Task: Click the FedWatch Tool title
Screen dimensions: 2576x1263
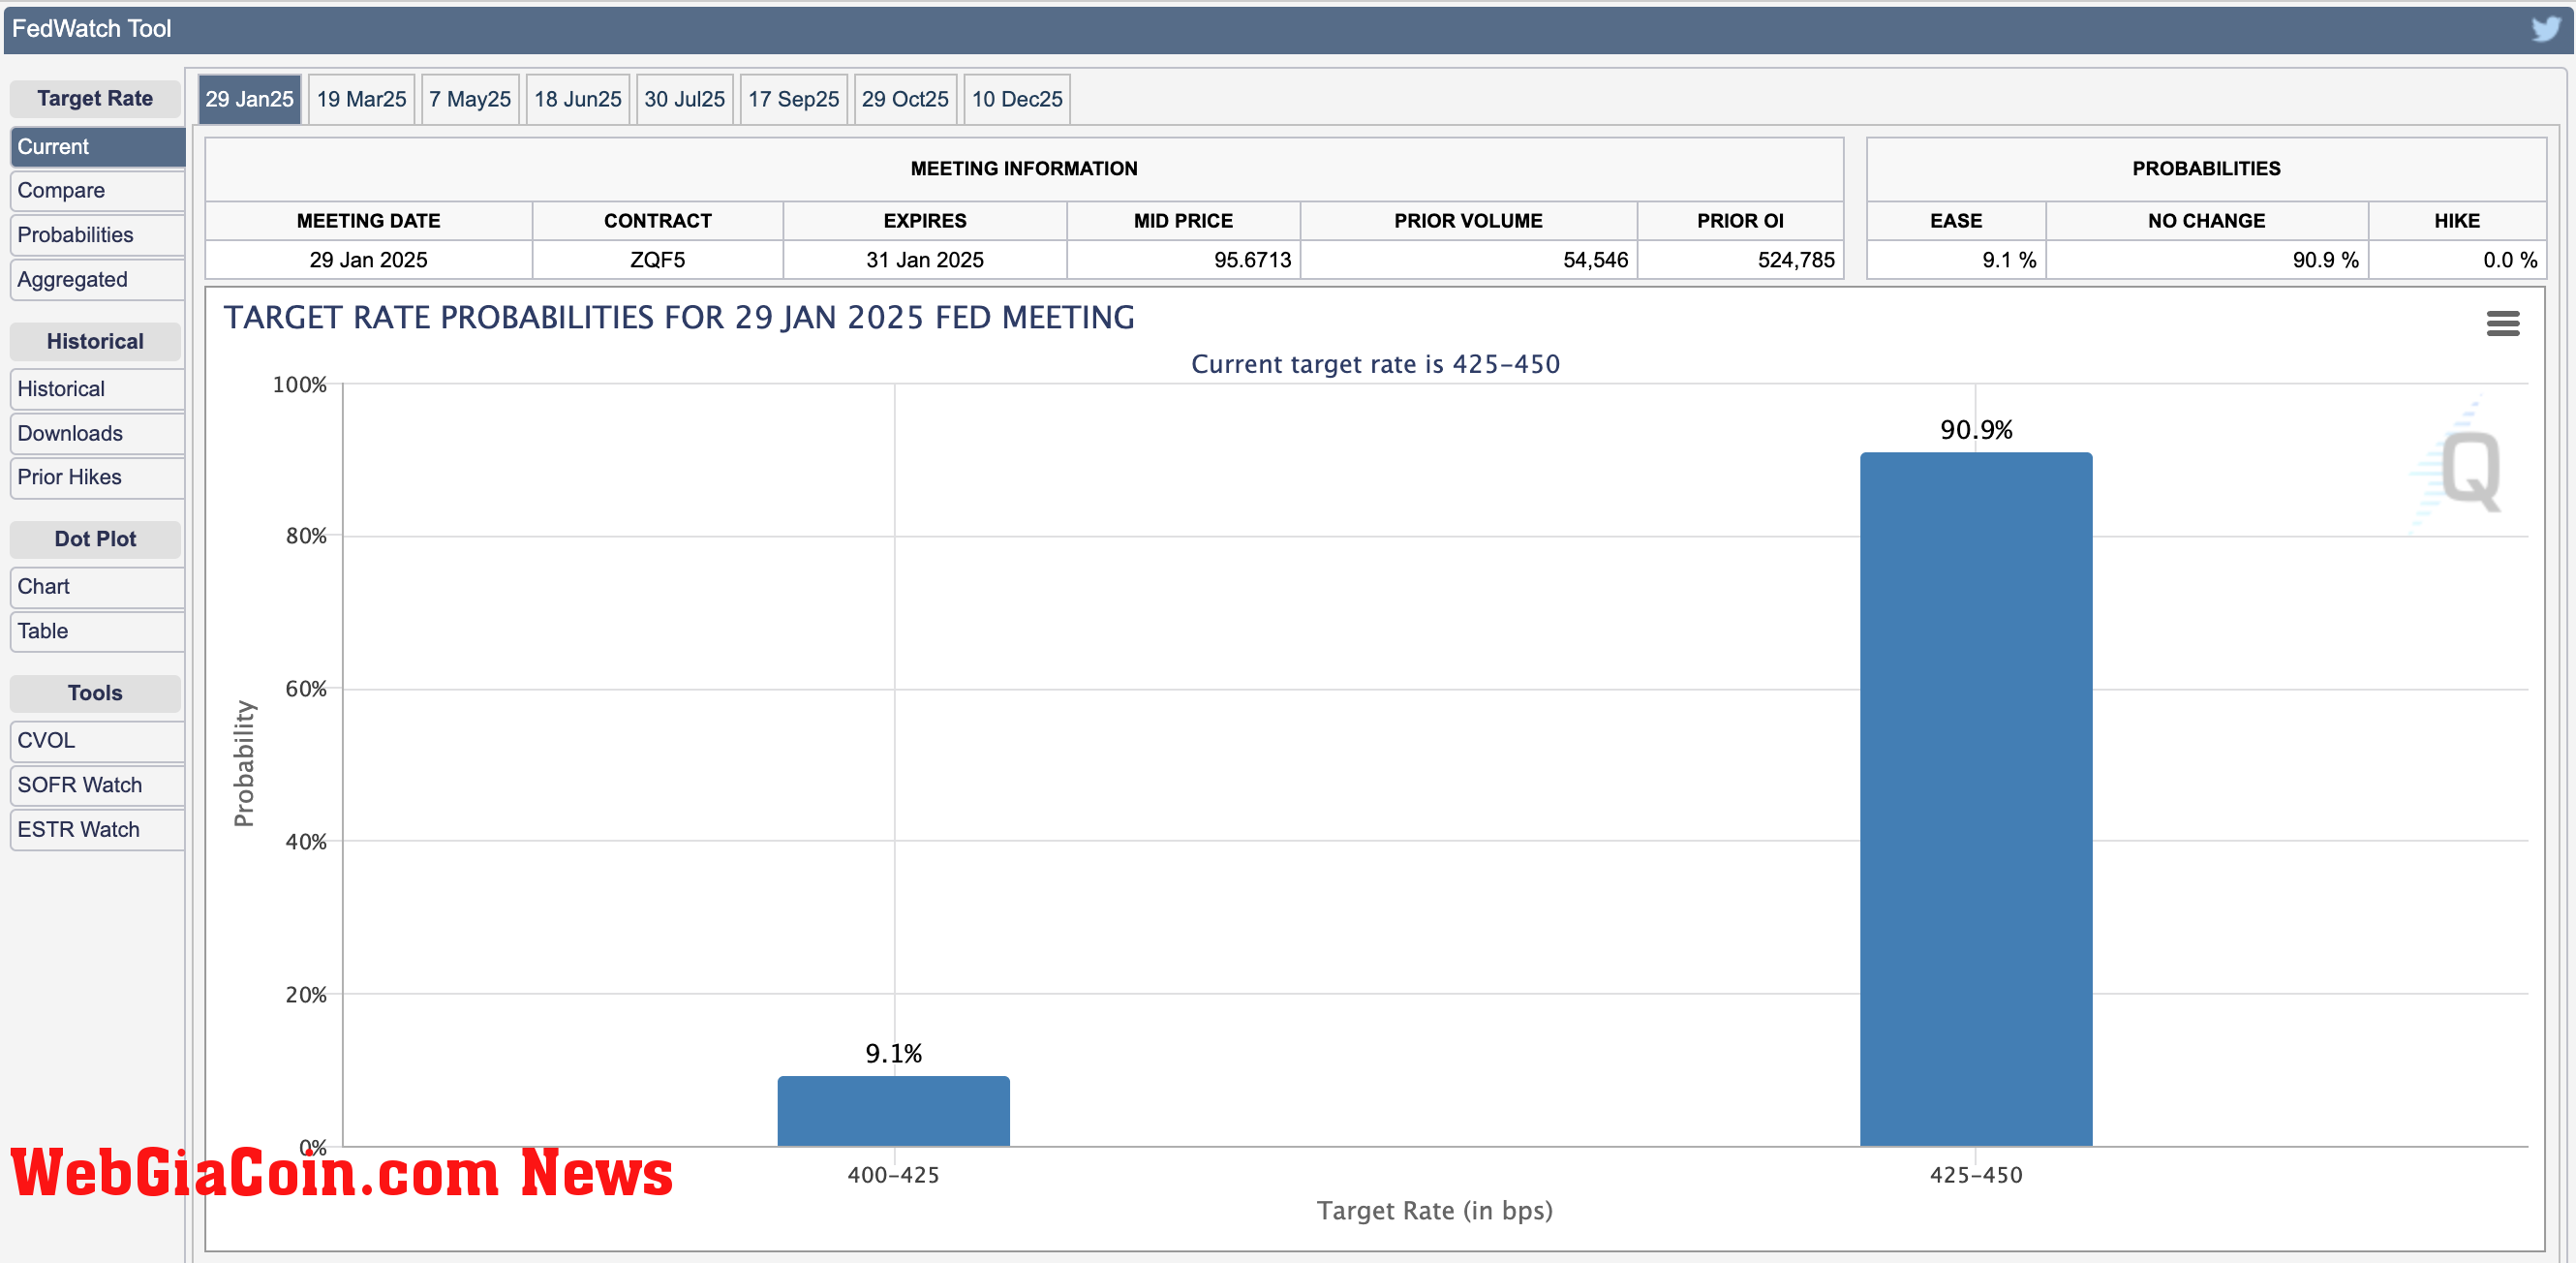Action: click(x=91, y=29)
